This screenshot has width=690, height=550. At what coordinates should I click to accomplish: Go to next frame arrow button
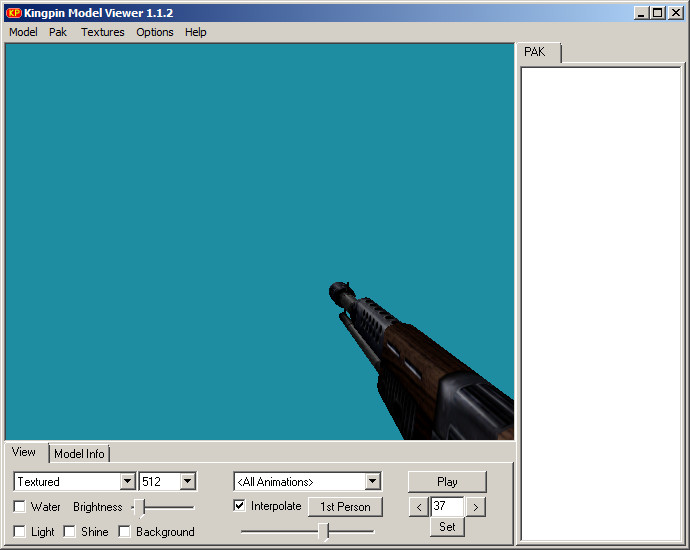[x=476, y=507]
